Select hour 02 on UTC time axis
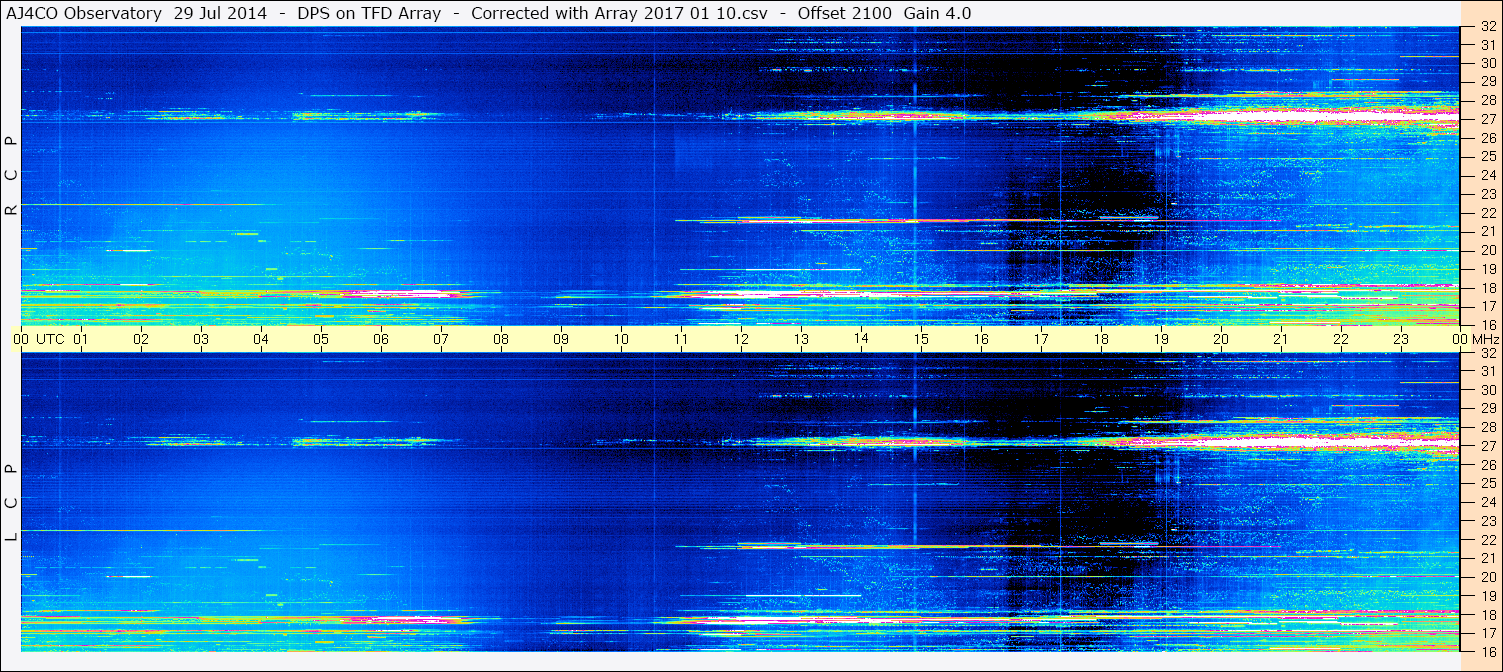1503x672 pixels. (x=141, y=339)
